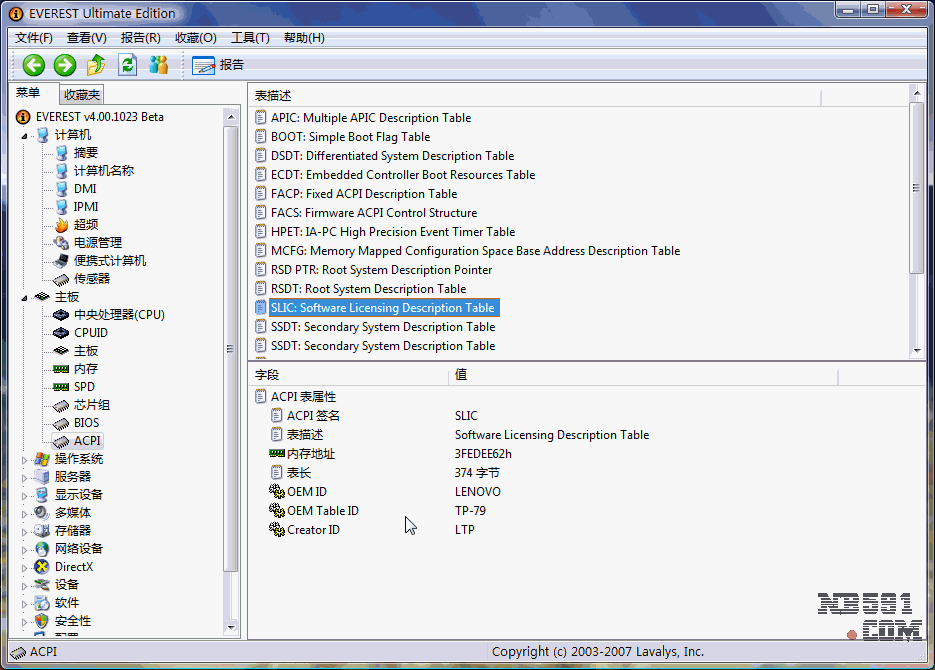Expand the 操作系统 tree branch arrow
This screenshot has height=670, width=935.
click(25, 459)
